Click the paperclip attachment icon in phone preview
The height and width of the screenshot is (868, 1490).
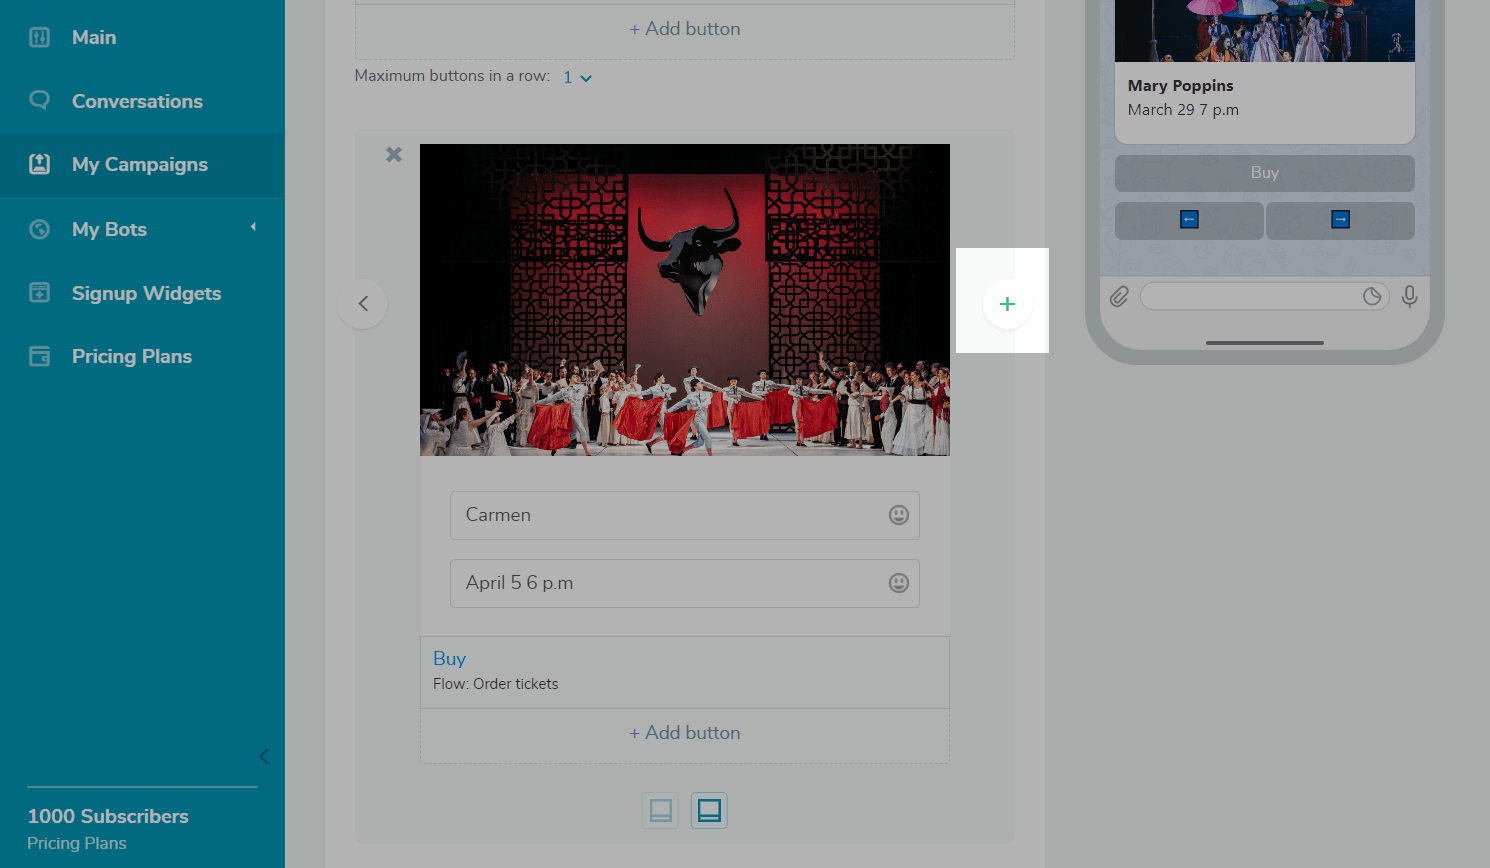[x=1119, y=296]
